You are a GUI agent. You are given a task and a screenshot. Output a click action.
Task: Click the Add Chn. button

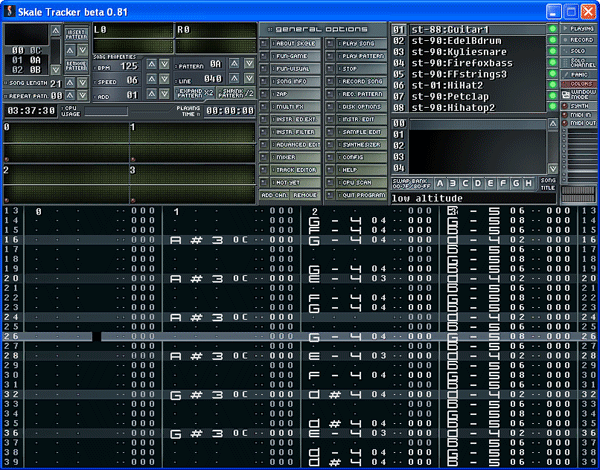274,195
